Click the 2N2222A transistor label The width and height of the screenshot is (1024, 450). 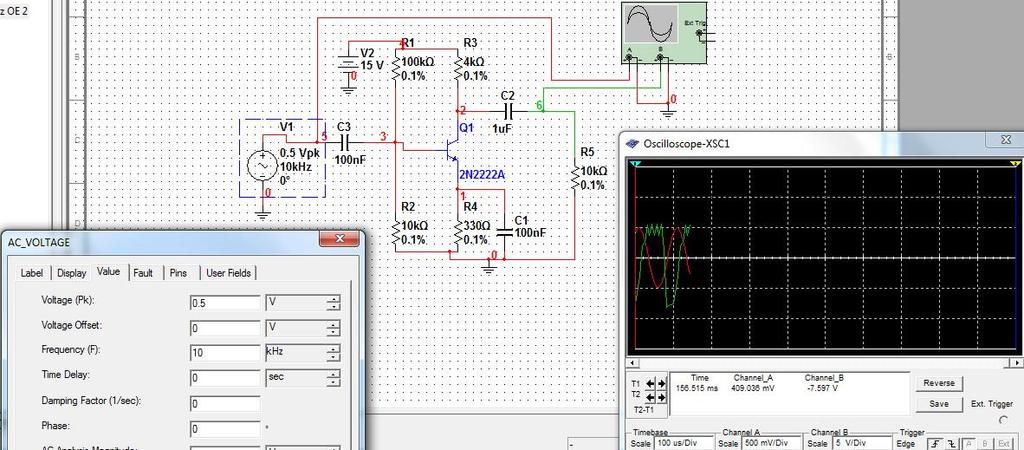coord(482,175)
